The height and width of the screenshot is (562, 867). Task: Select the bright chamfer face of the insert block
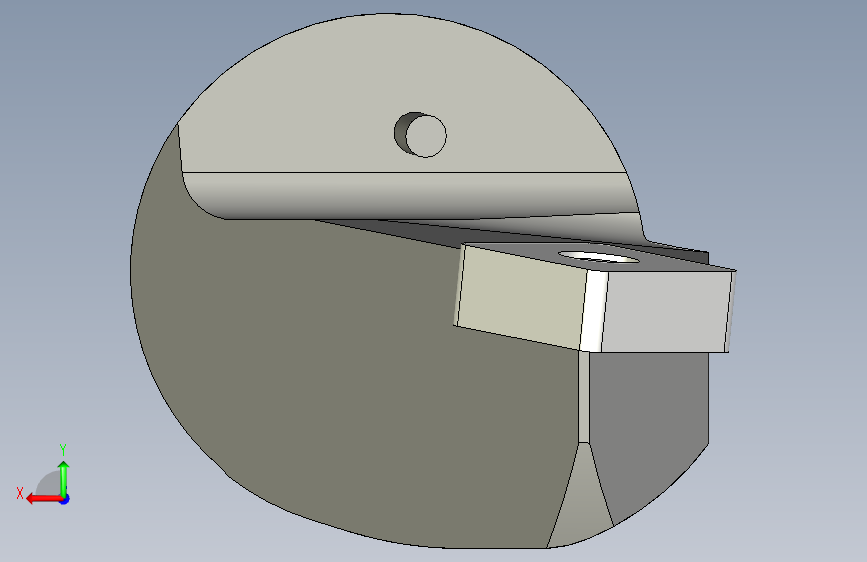click(x=594, y=311)
